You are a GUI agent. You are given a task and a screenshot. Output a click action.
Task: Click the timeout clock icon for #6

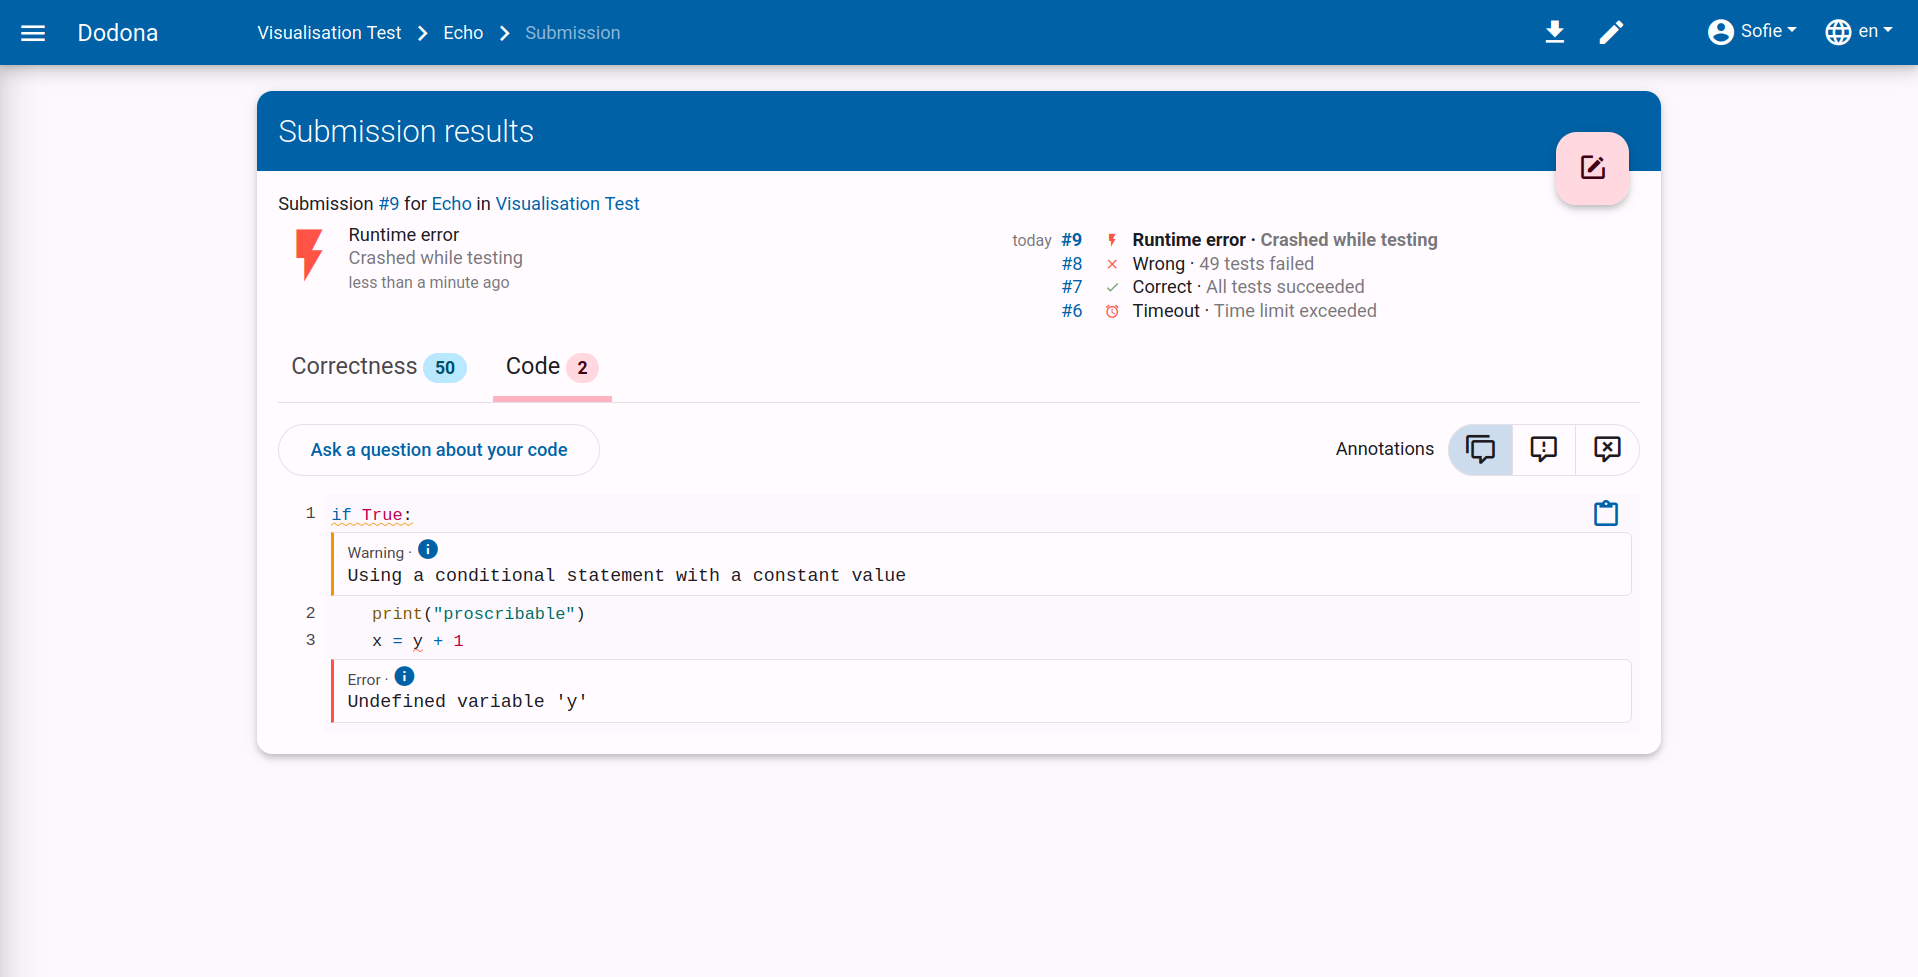1112,311
